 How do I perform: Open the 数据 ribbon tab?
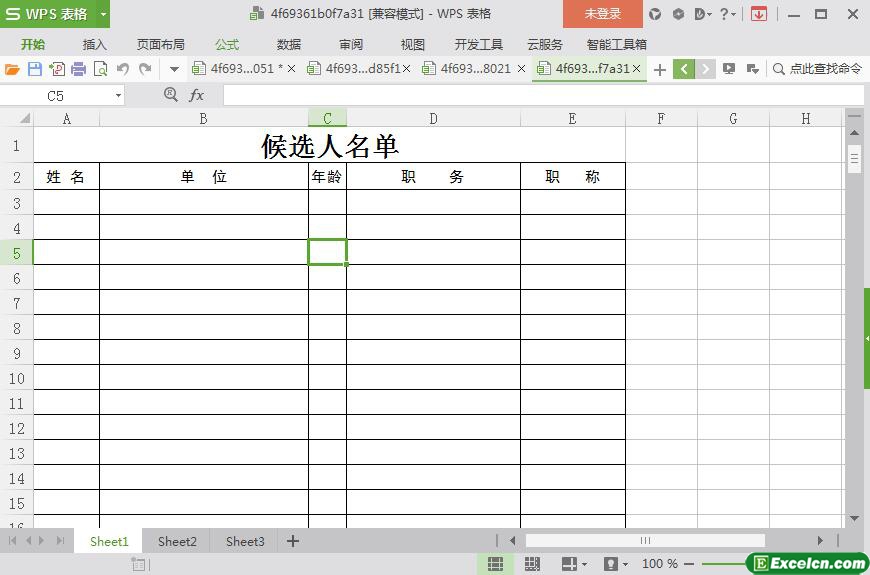[x=289, y=44]
